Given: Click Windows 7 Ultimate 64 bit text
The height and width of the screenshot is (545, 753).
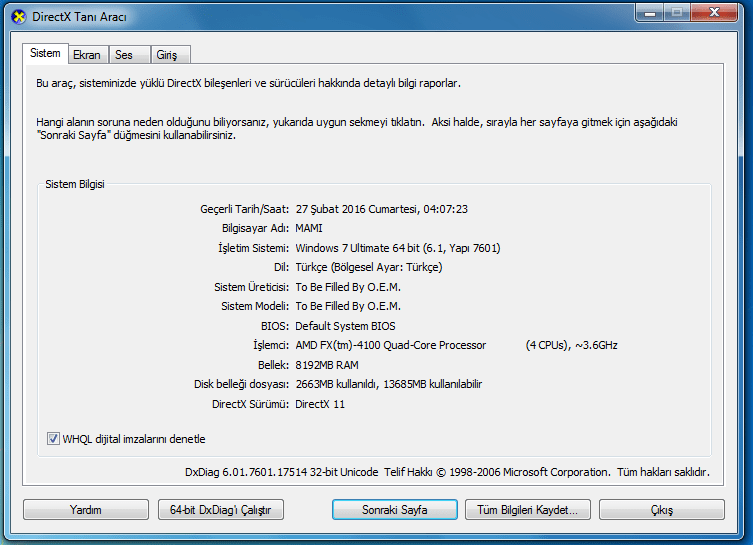Looking at the screenshot, I should 357,248.
